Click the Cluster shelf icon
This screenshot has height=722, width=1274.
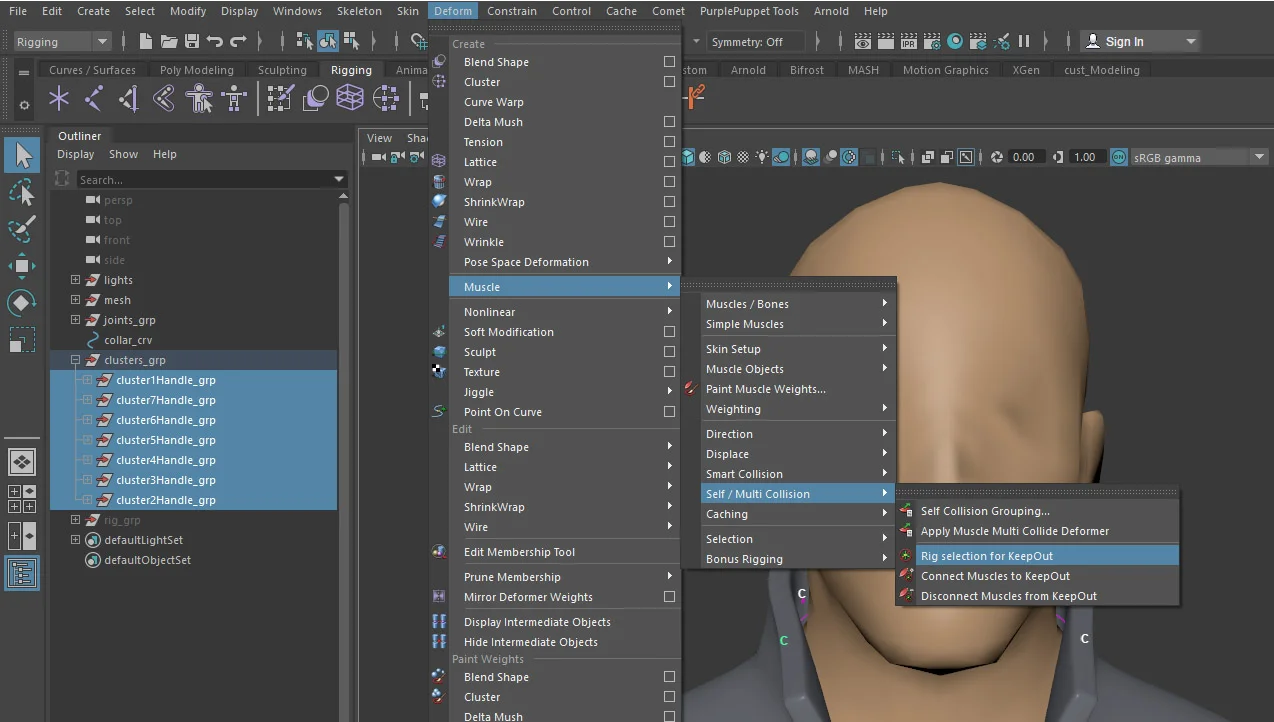386,98
